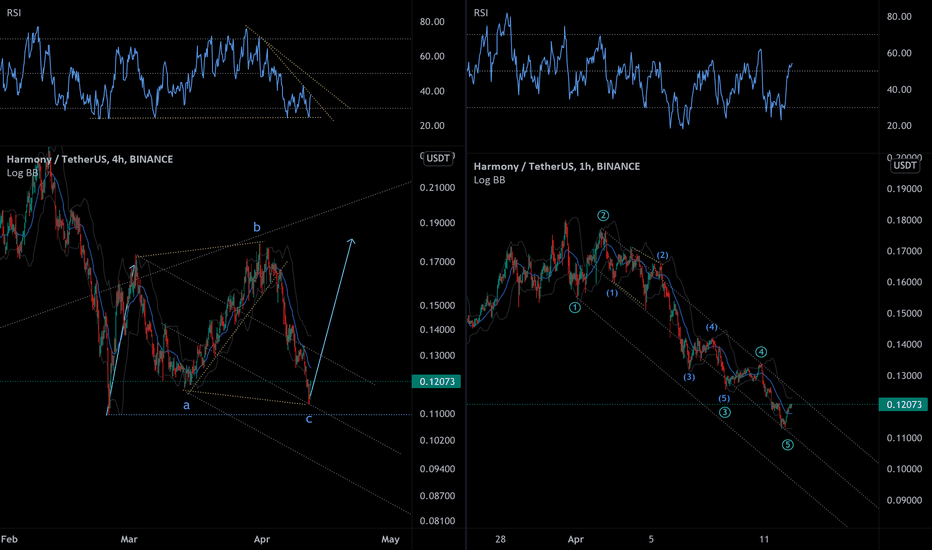The image size is (932, 550).
Task: Select wave label 'b' on the 4h chart
Action: 257,227
